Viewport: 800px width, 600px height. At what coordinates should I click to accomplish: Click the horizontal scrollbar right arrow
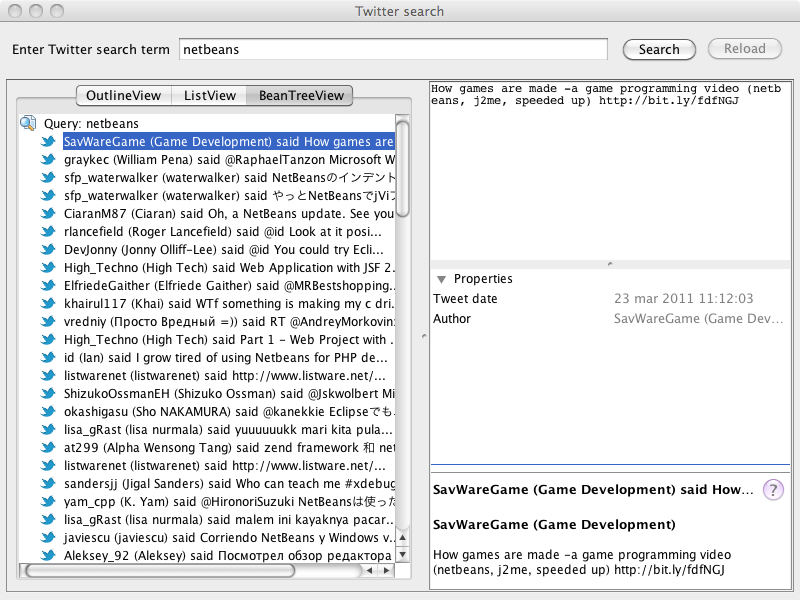[387, 570]
